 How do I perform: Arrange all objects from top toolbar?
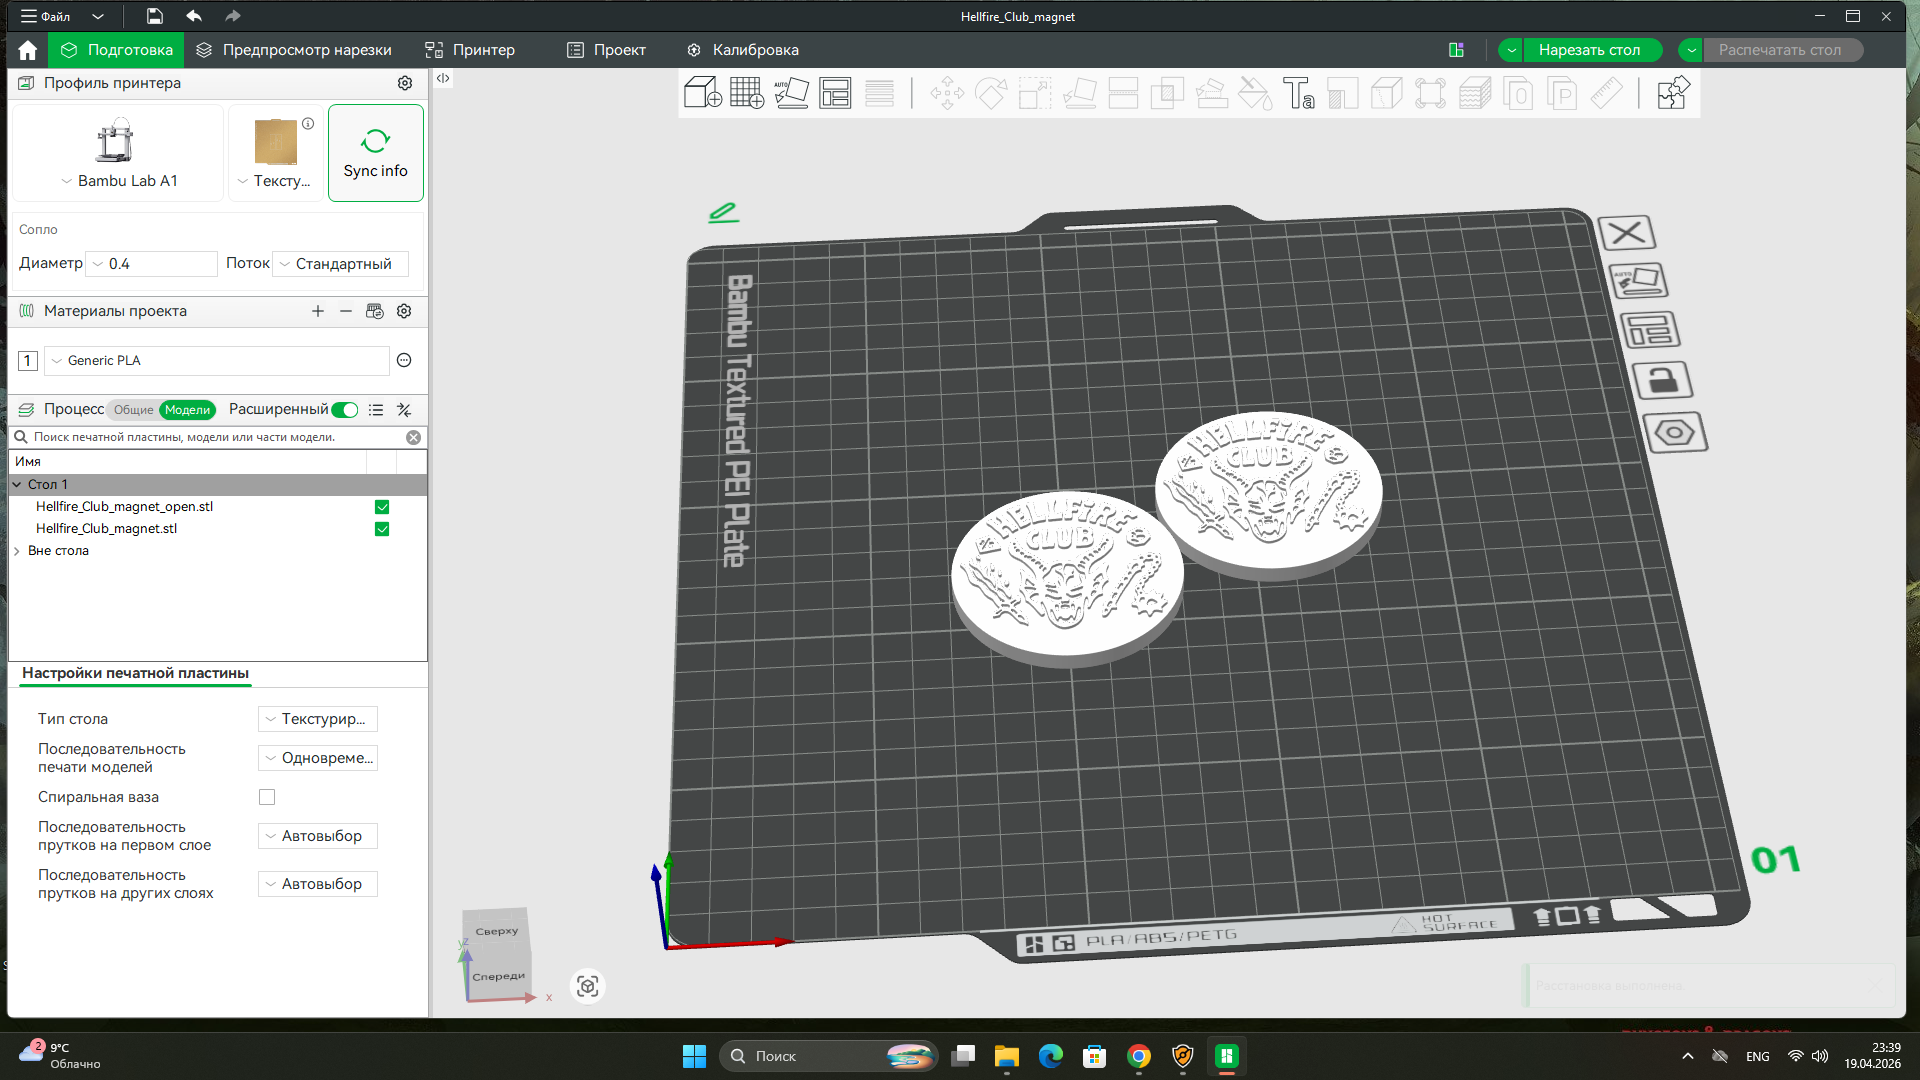[x=835, y=93]
